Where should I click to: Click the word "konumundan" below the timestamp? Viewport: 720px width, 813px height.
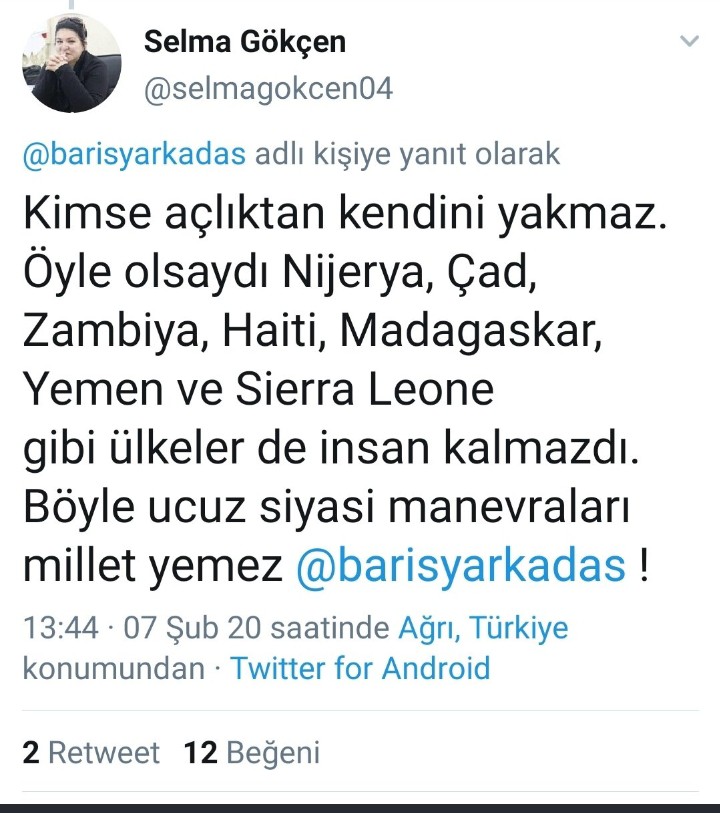[x=112, y=667]
